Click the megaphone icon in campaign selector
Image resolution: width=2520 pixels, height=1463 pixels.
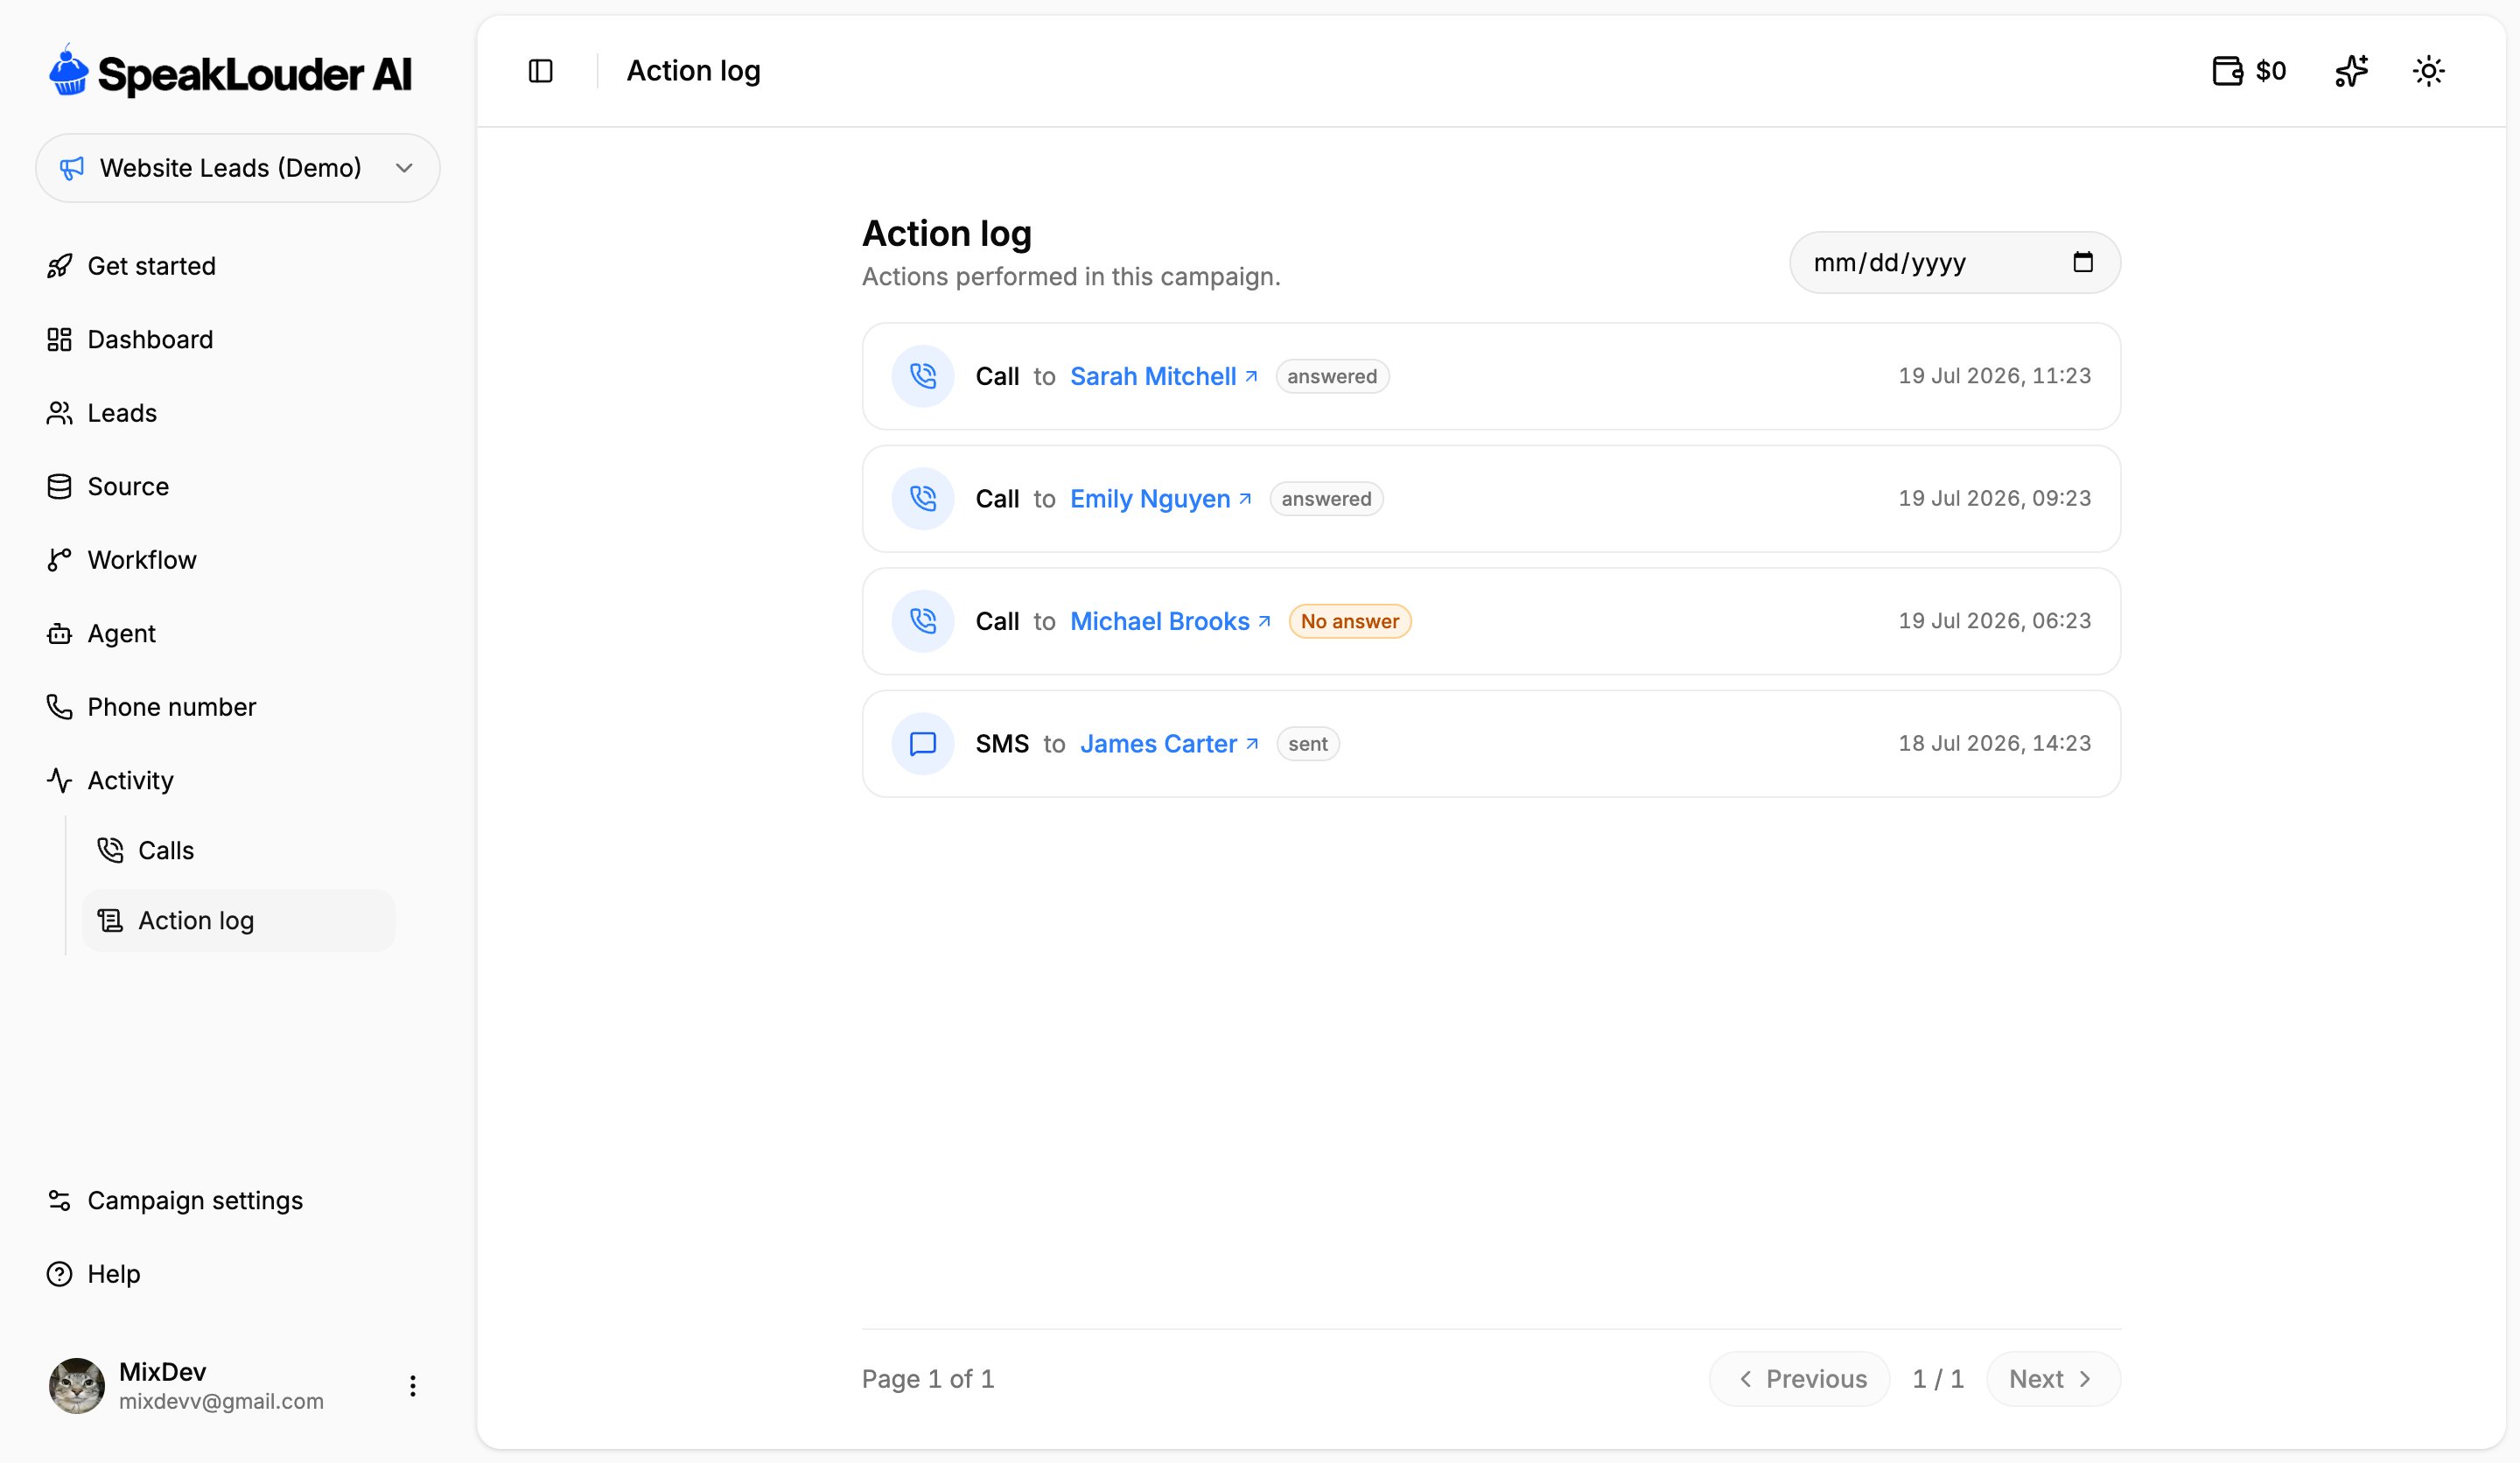pyautogui.click(x=71, y=168)
